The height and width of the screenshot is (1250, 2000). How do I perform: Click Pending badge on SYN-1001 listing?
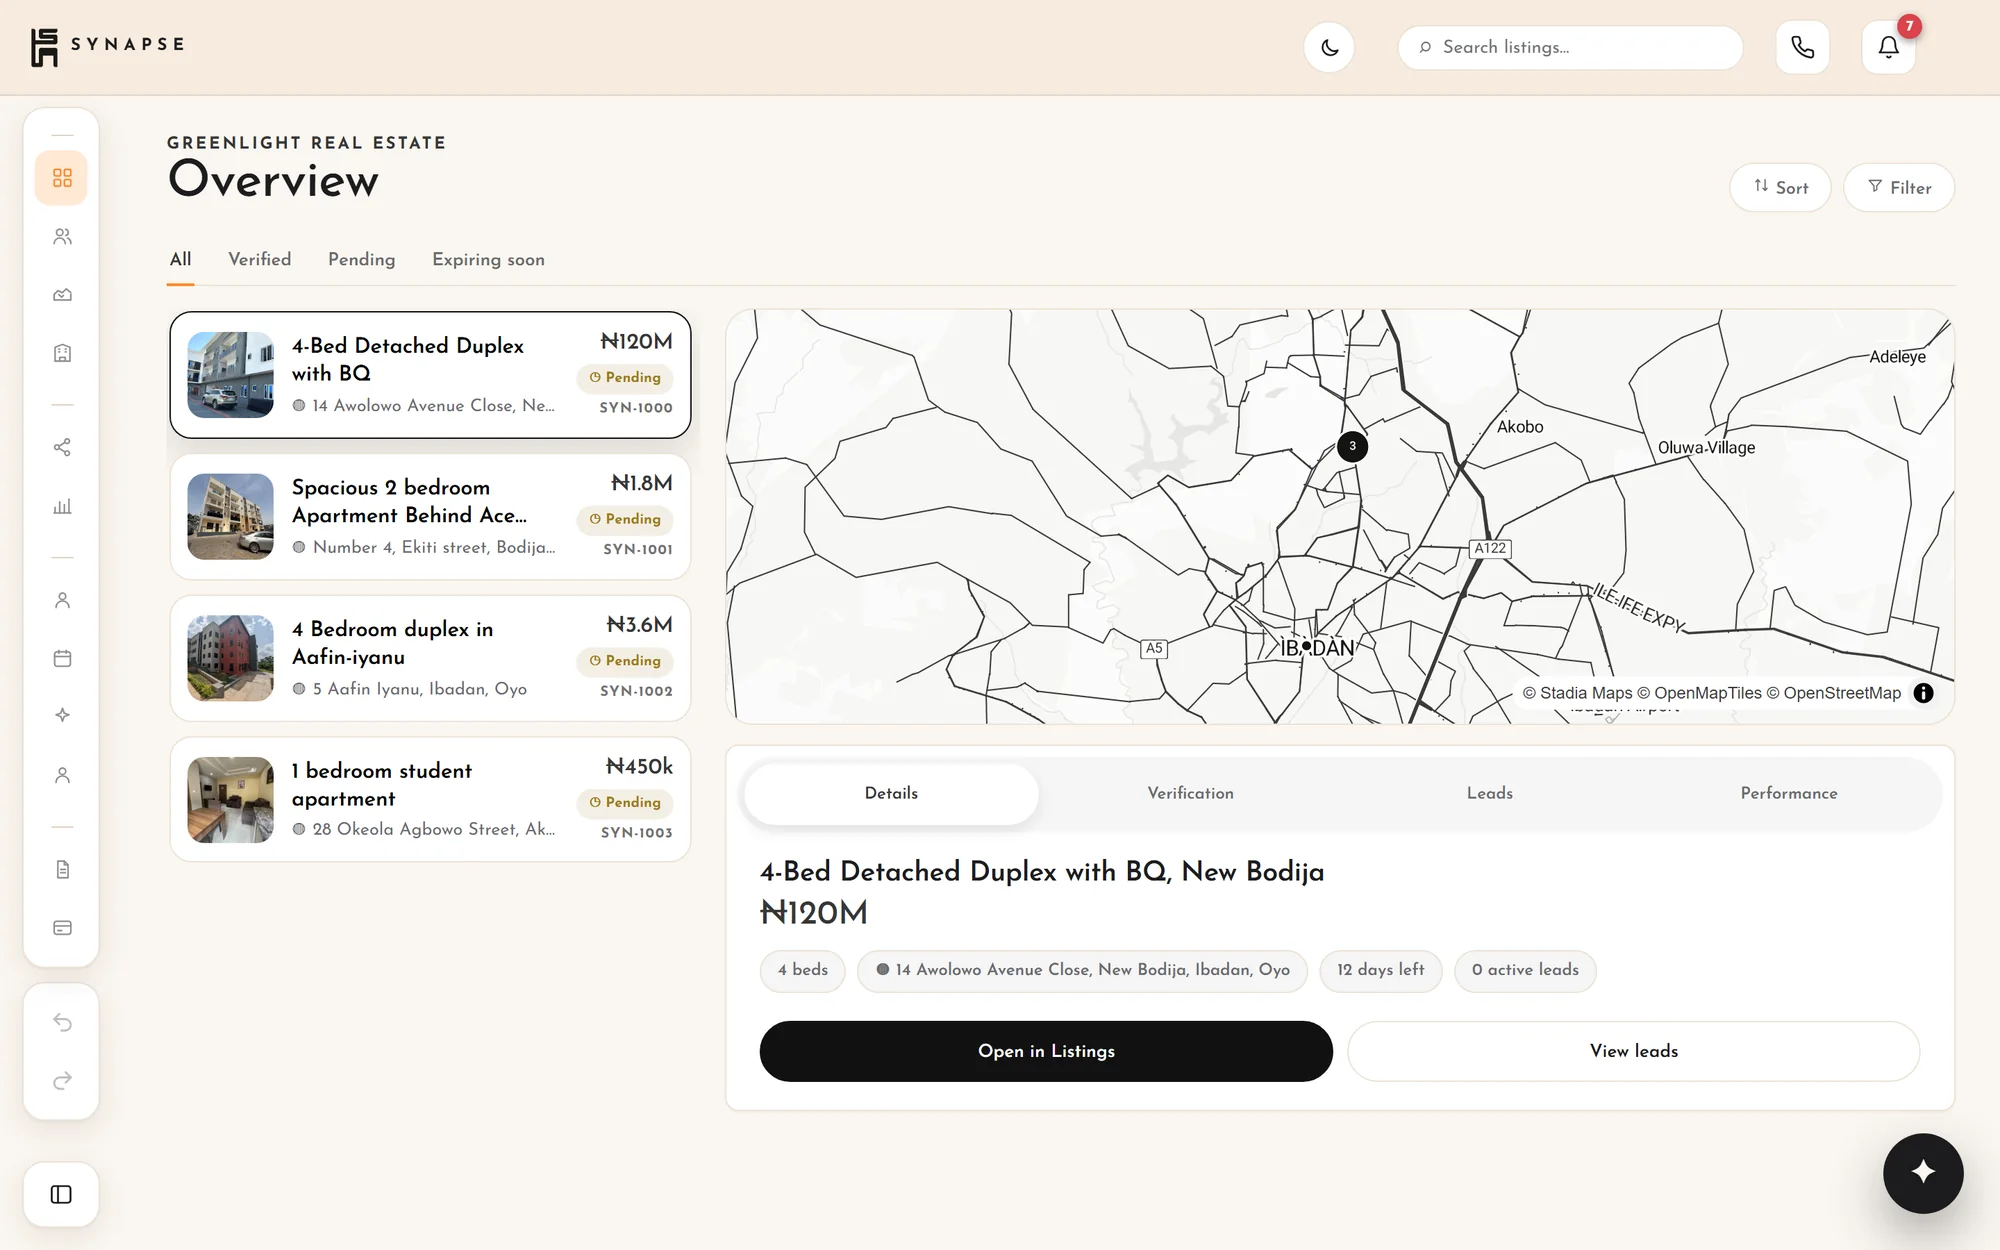tap(625, 520)
